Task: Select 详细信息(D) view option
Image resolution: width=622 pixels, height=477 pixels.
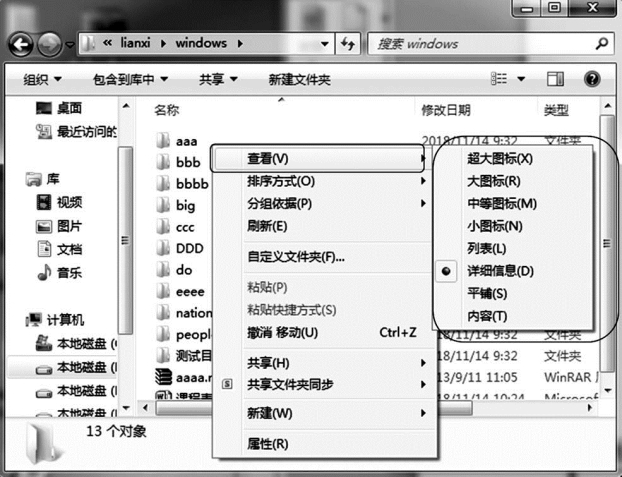Action: click(514, 271)
